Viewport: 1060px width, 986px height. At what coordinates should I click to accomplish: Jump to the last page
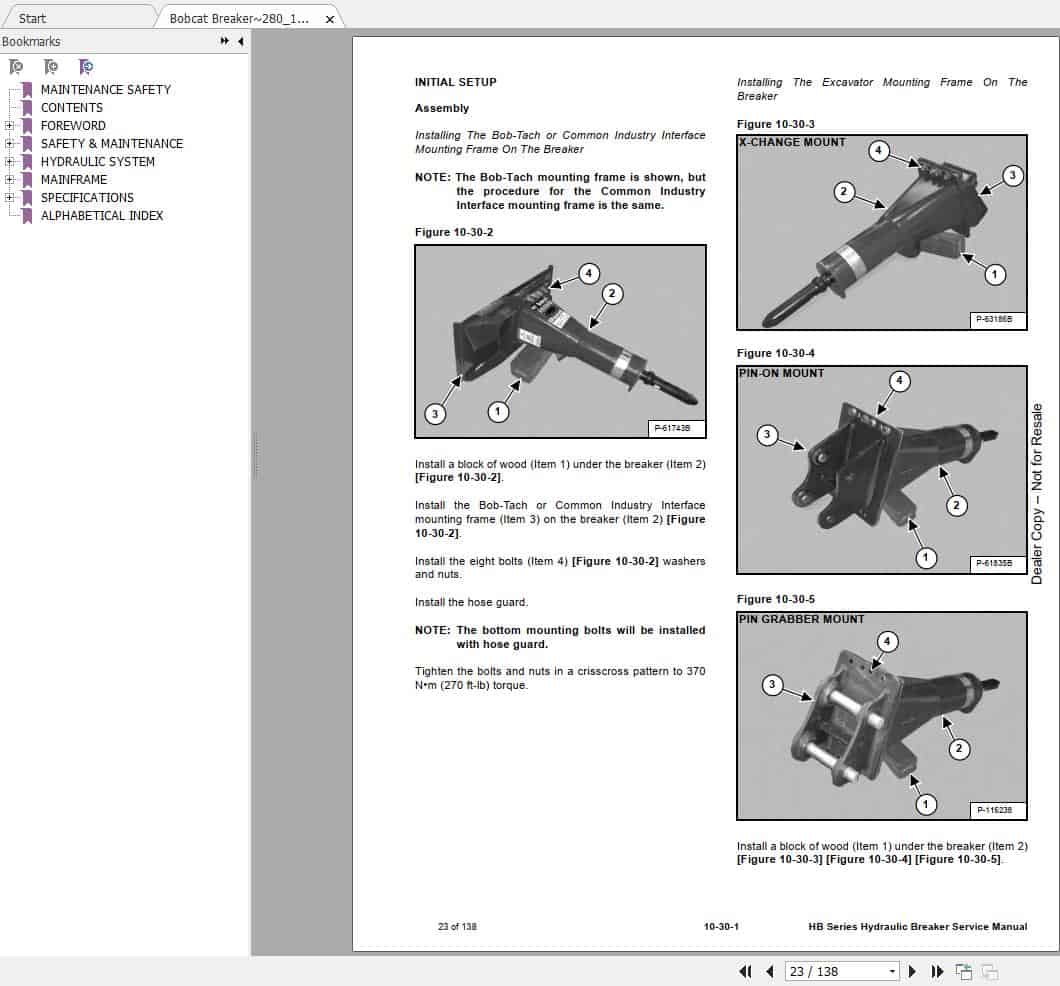pyautogui.click(x=937, y=971)
